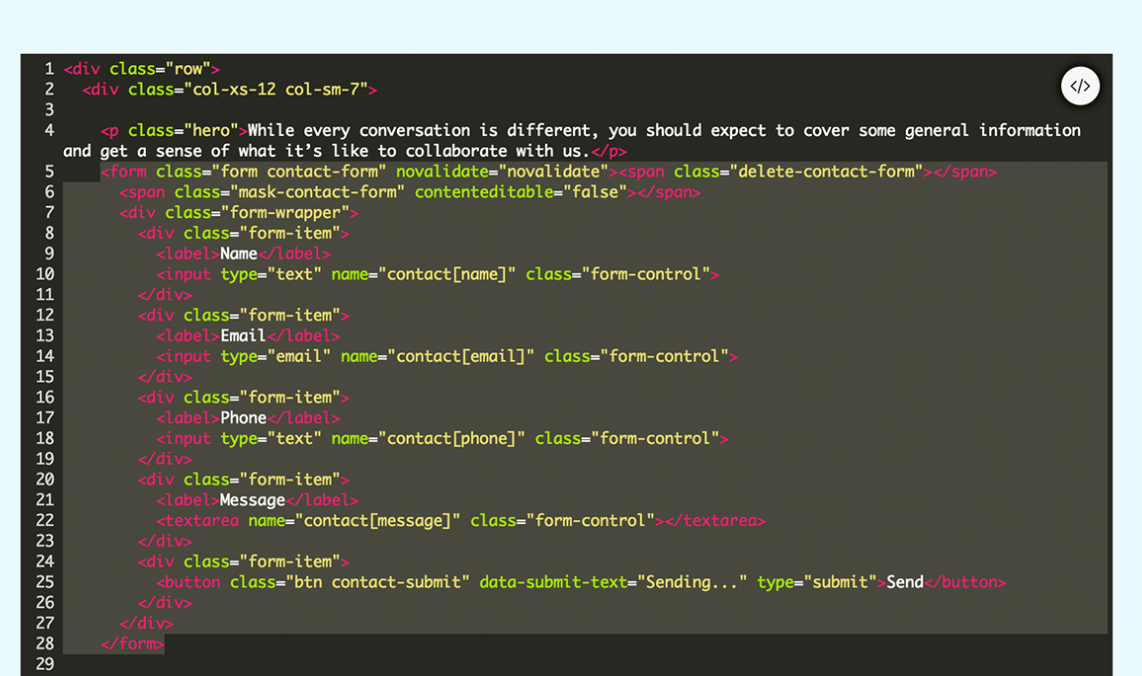
Task: Click line number 29 in gutter
Action: [x=45, y=664]
